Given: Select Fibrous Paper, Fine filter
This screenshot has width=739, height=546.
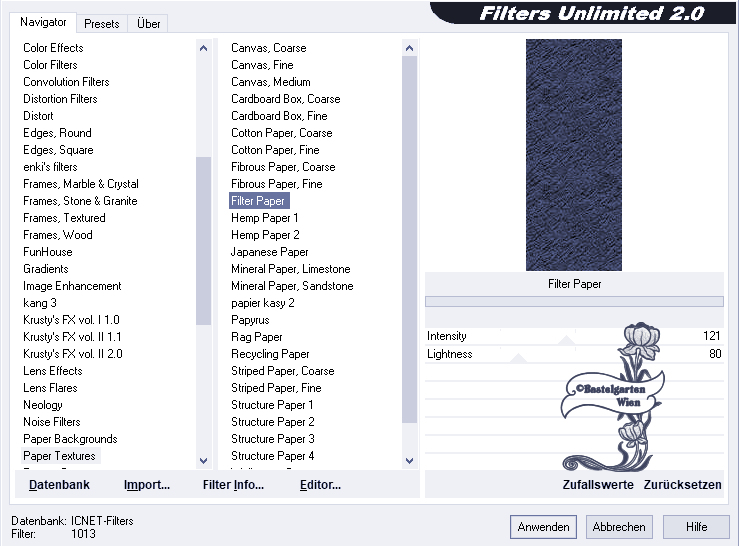Looking at the screenshot, I should (277, 184).
